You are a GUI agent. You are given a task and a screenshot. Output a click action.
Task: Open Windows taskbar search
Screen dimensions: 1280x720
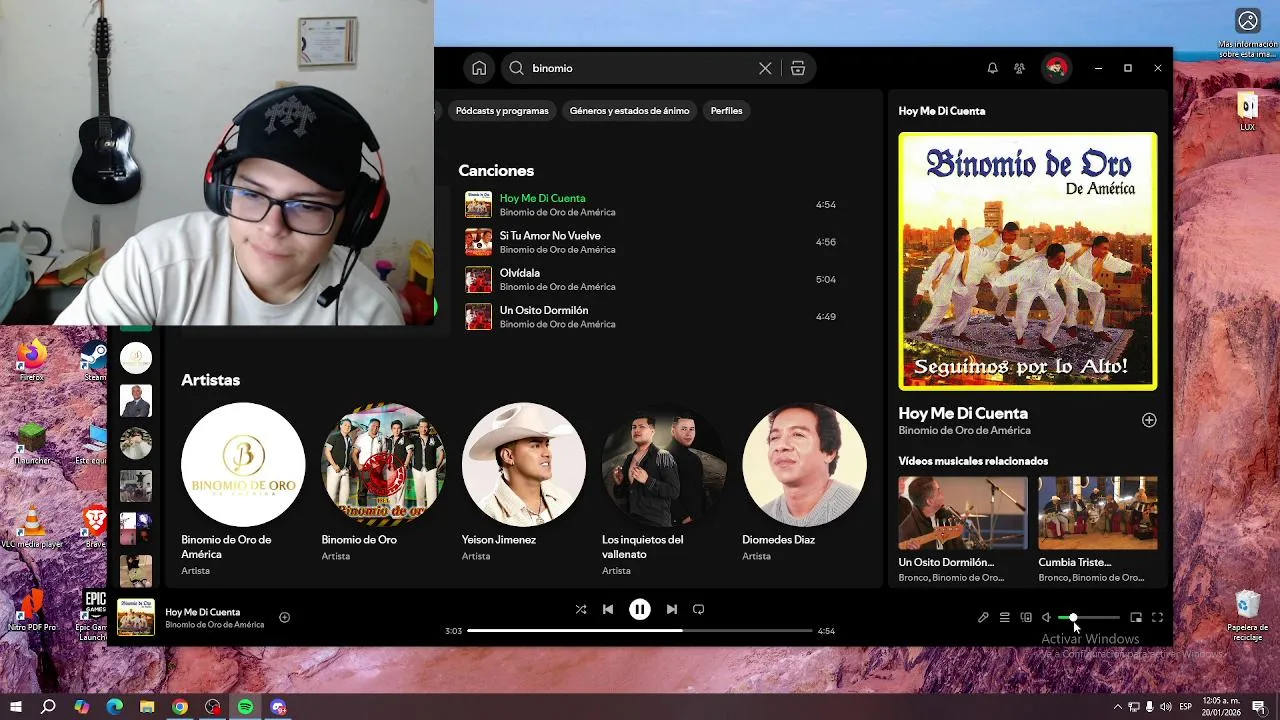[48, 707]
